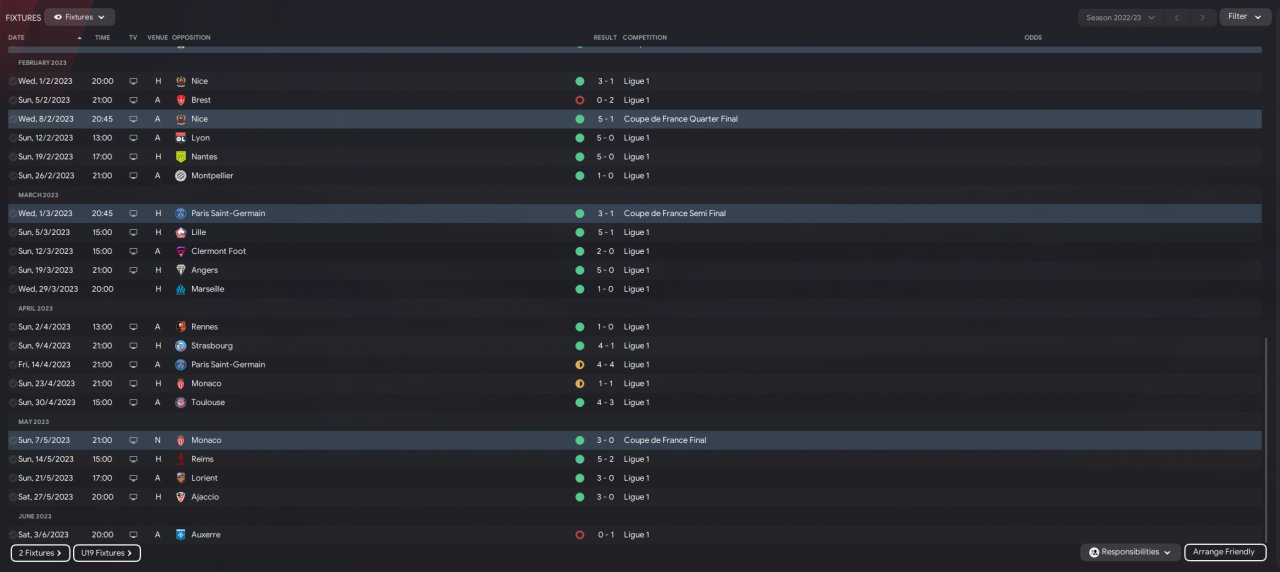Viewport: 1280px width, 572px height.
Task: Toggle the checkmark circle beside Wed, 1/2/2023
Action: point(13,81)
